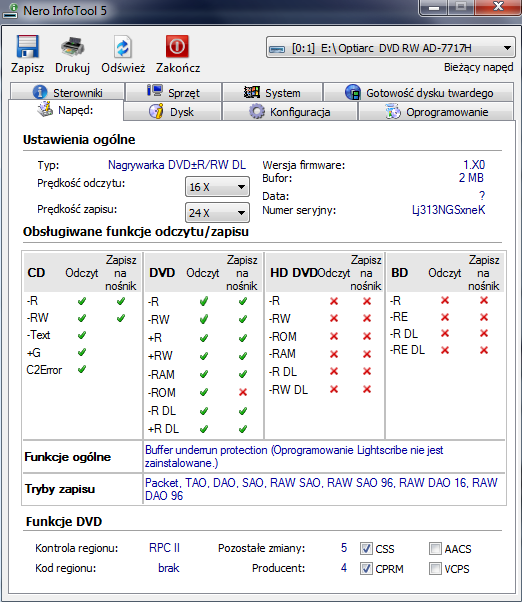Click the Zapisz floppy disk icon
The image size is (522, 602).
coord(27,46)
